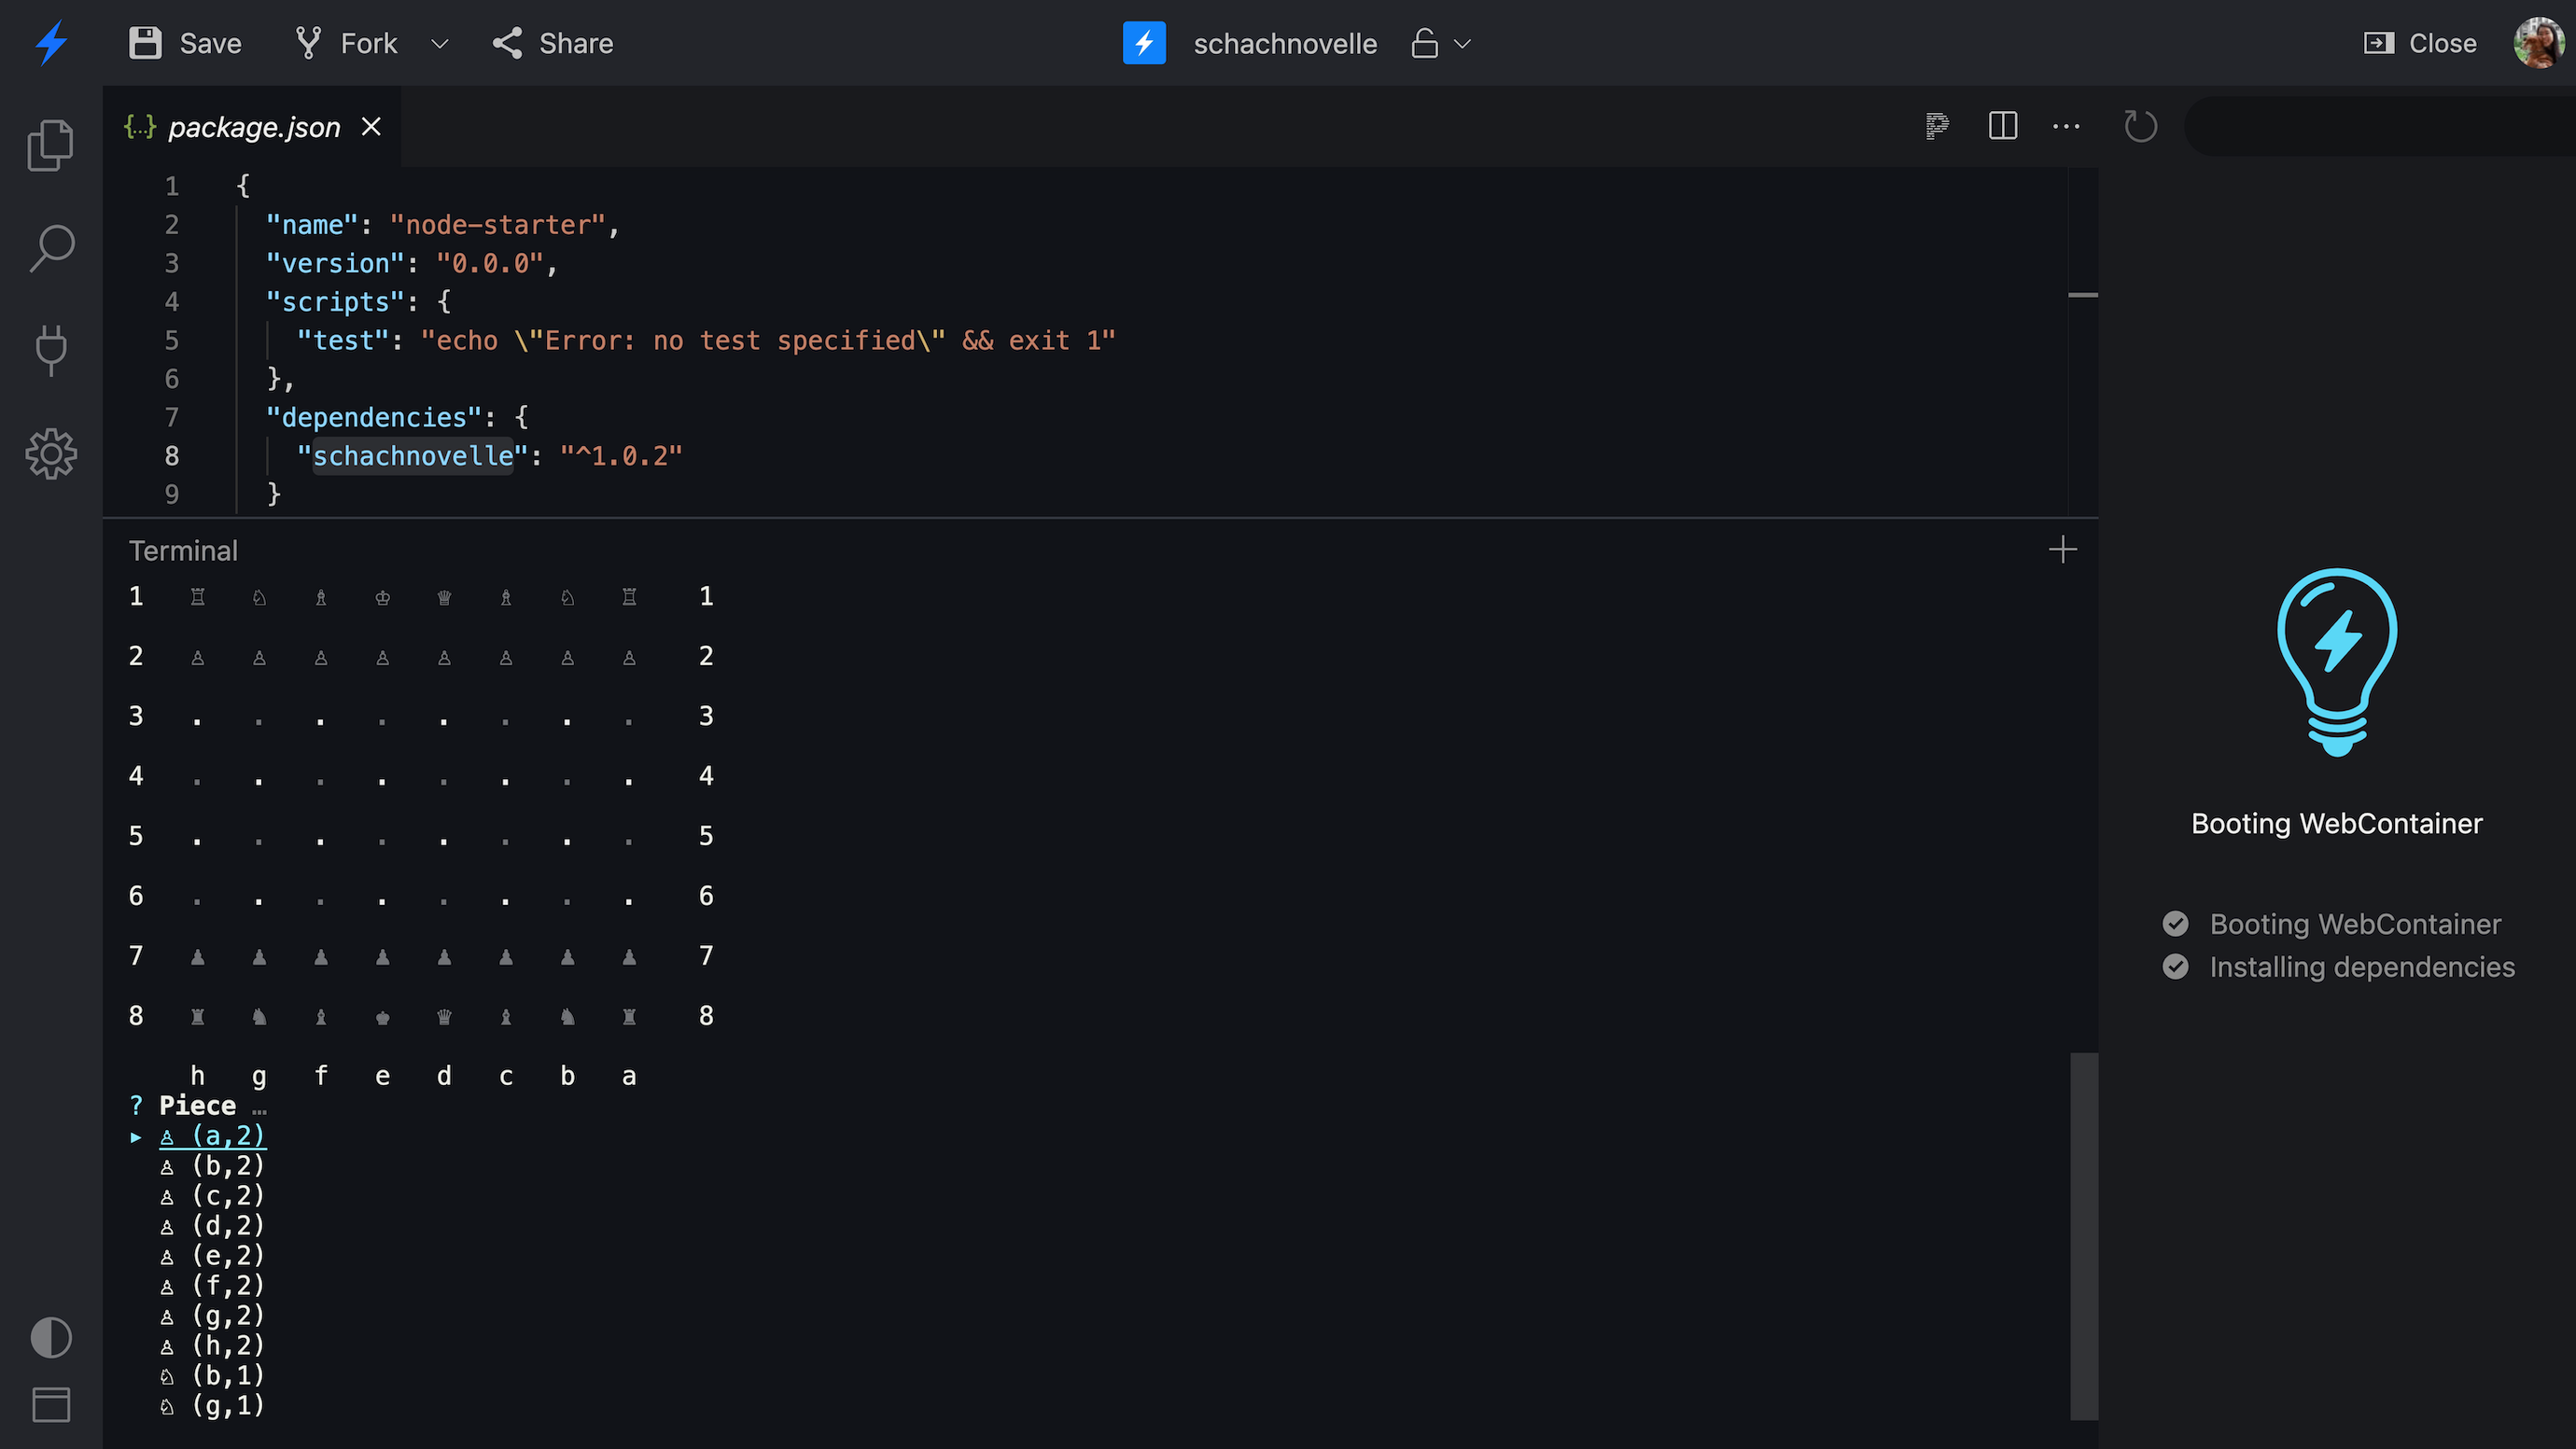Select the pawn (d,2) option

[213, 1226]
